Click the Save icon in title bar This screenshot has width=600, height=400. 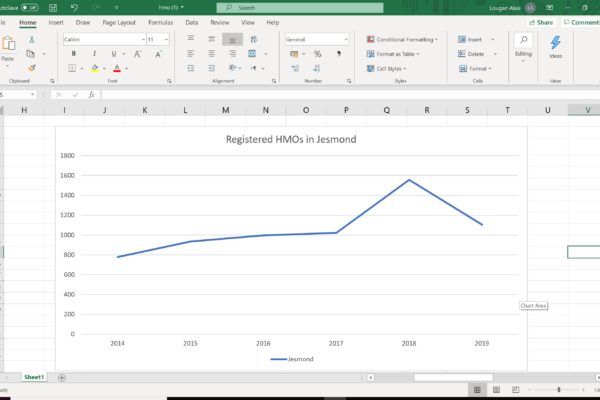(52, 7)
